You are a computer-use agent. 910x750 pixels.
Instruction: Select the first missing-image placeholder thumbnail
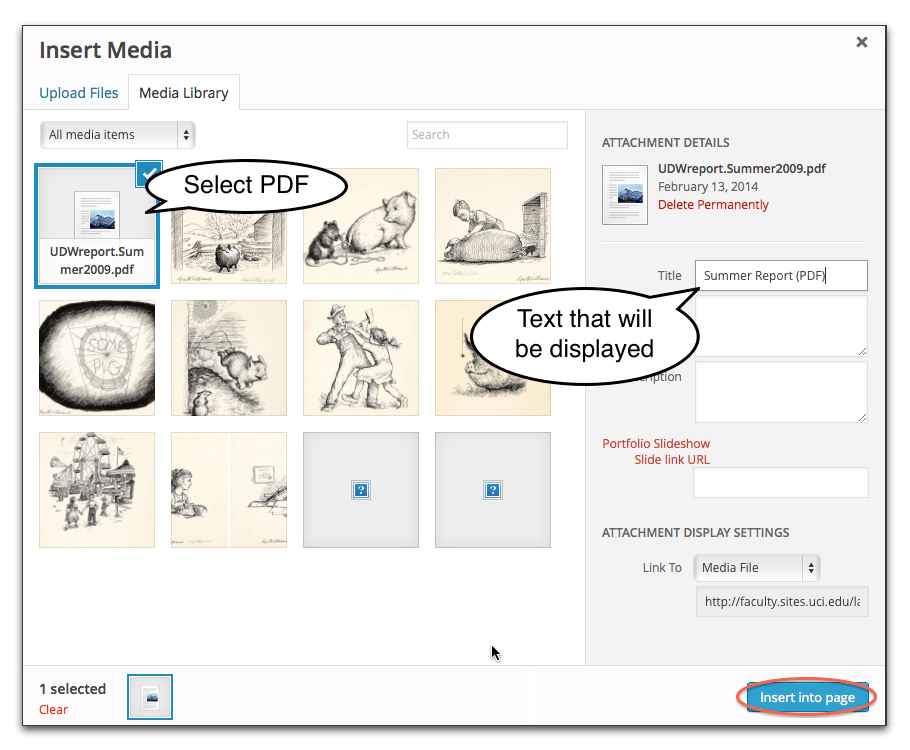pyautogui.click(x=360, y=490)
